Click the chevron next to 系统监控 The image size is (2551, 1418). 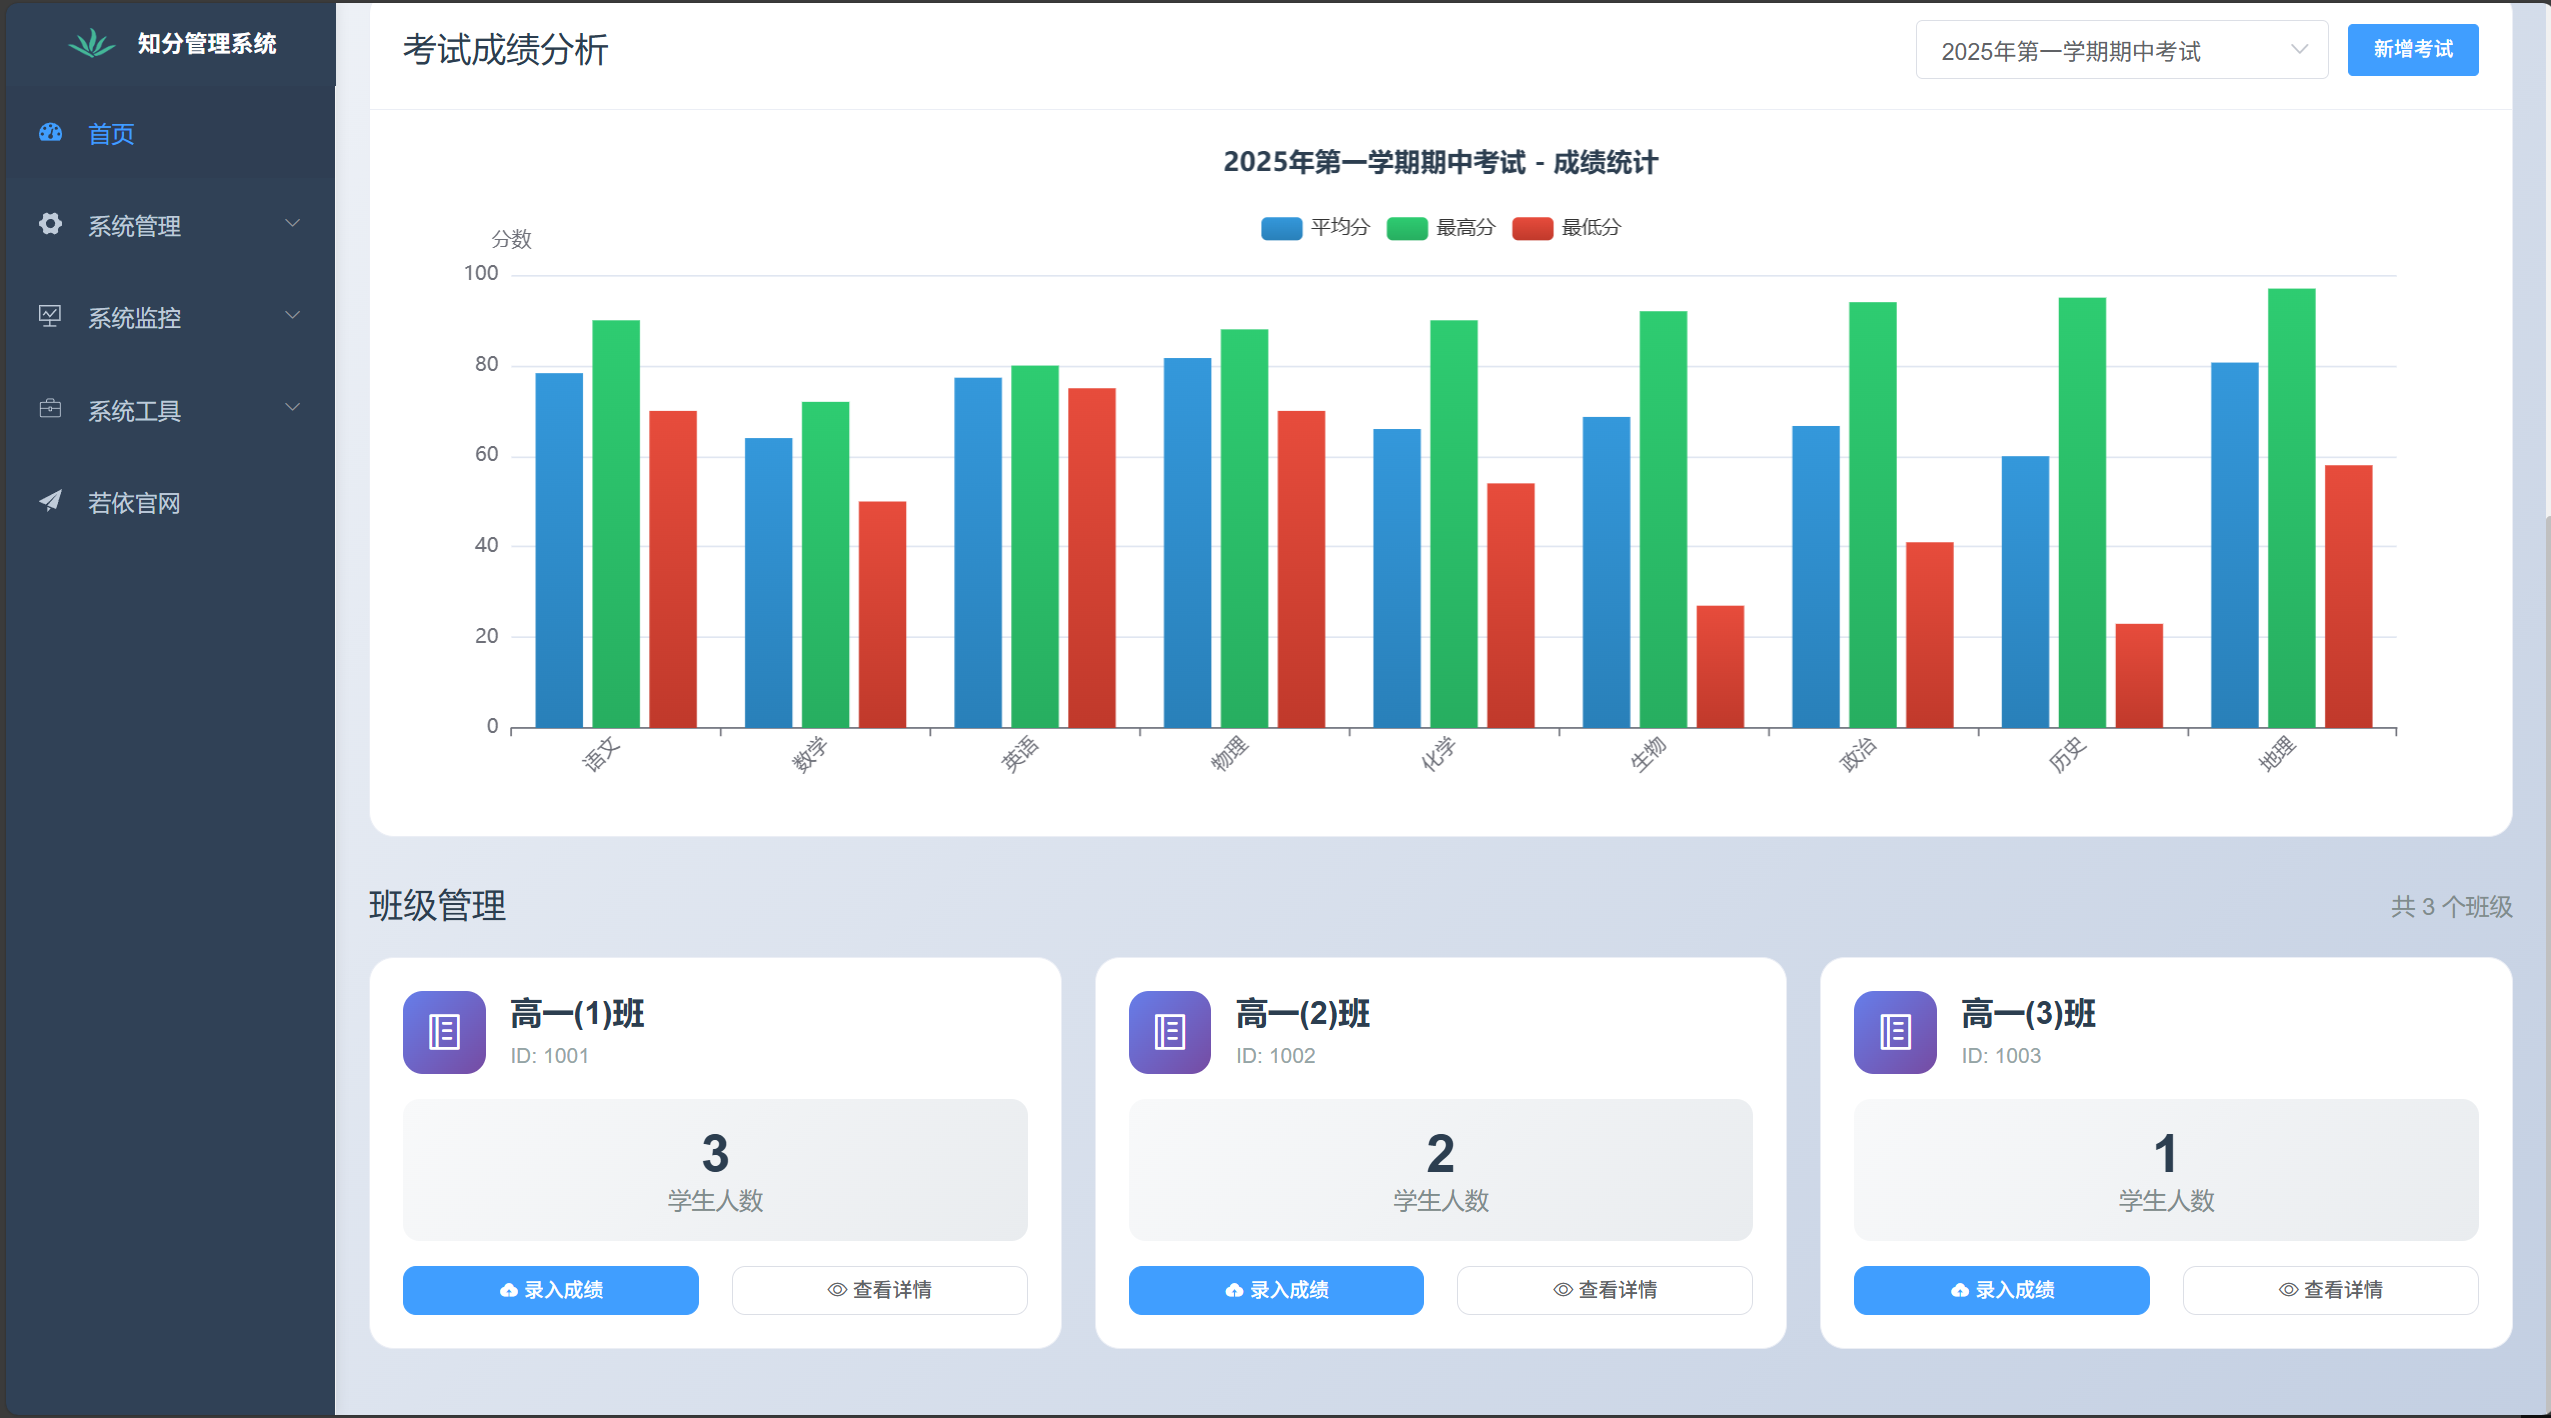coord(293,316)
